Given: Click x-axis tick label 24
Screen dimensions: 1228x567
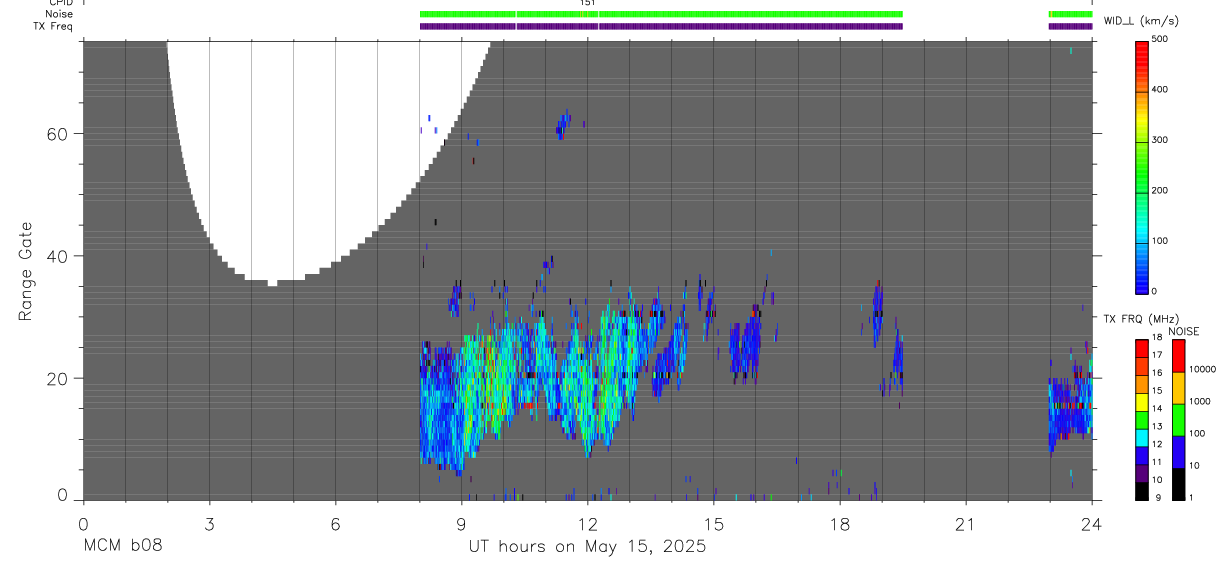Looking at the screenshot, I should (1092, 523).
